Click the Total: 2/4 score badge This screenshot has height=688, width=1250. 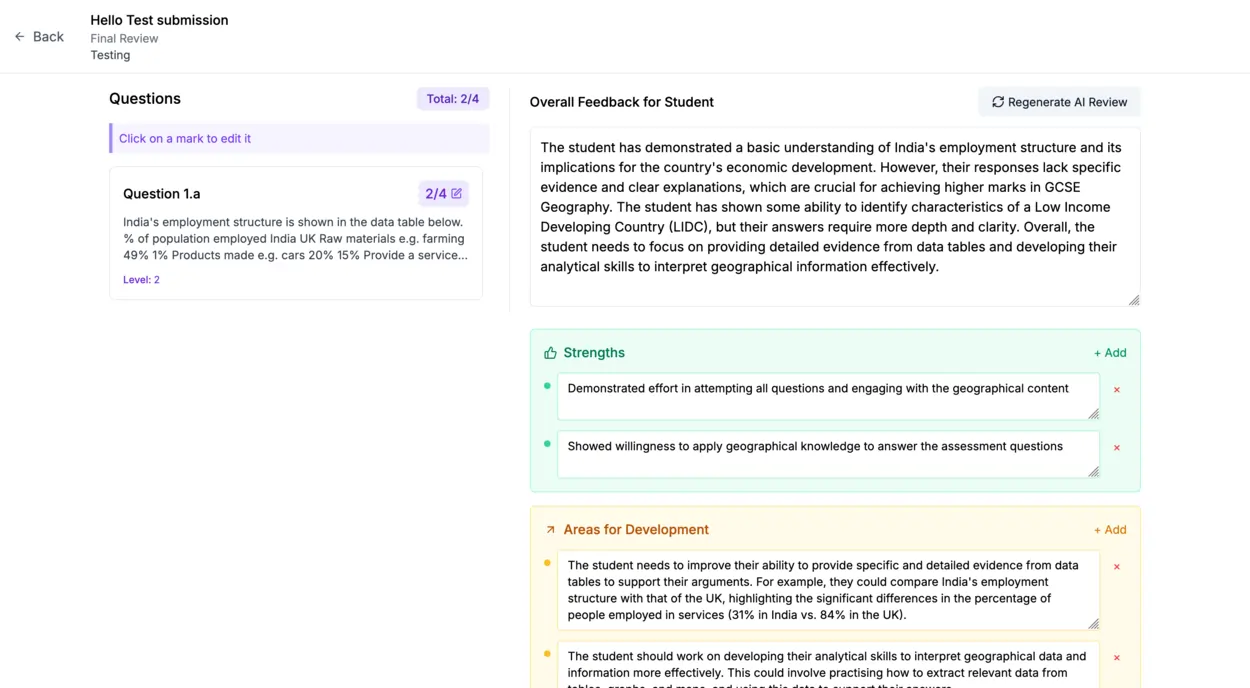click(x=452, y=98)
